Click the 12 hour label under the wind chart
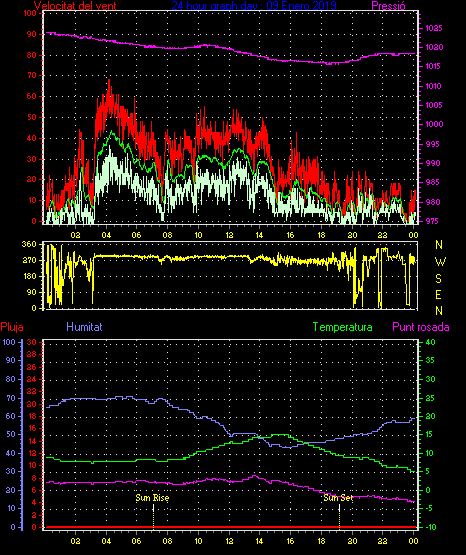 [229, 235]
